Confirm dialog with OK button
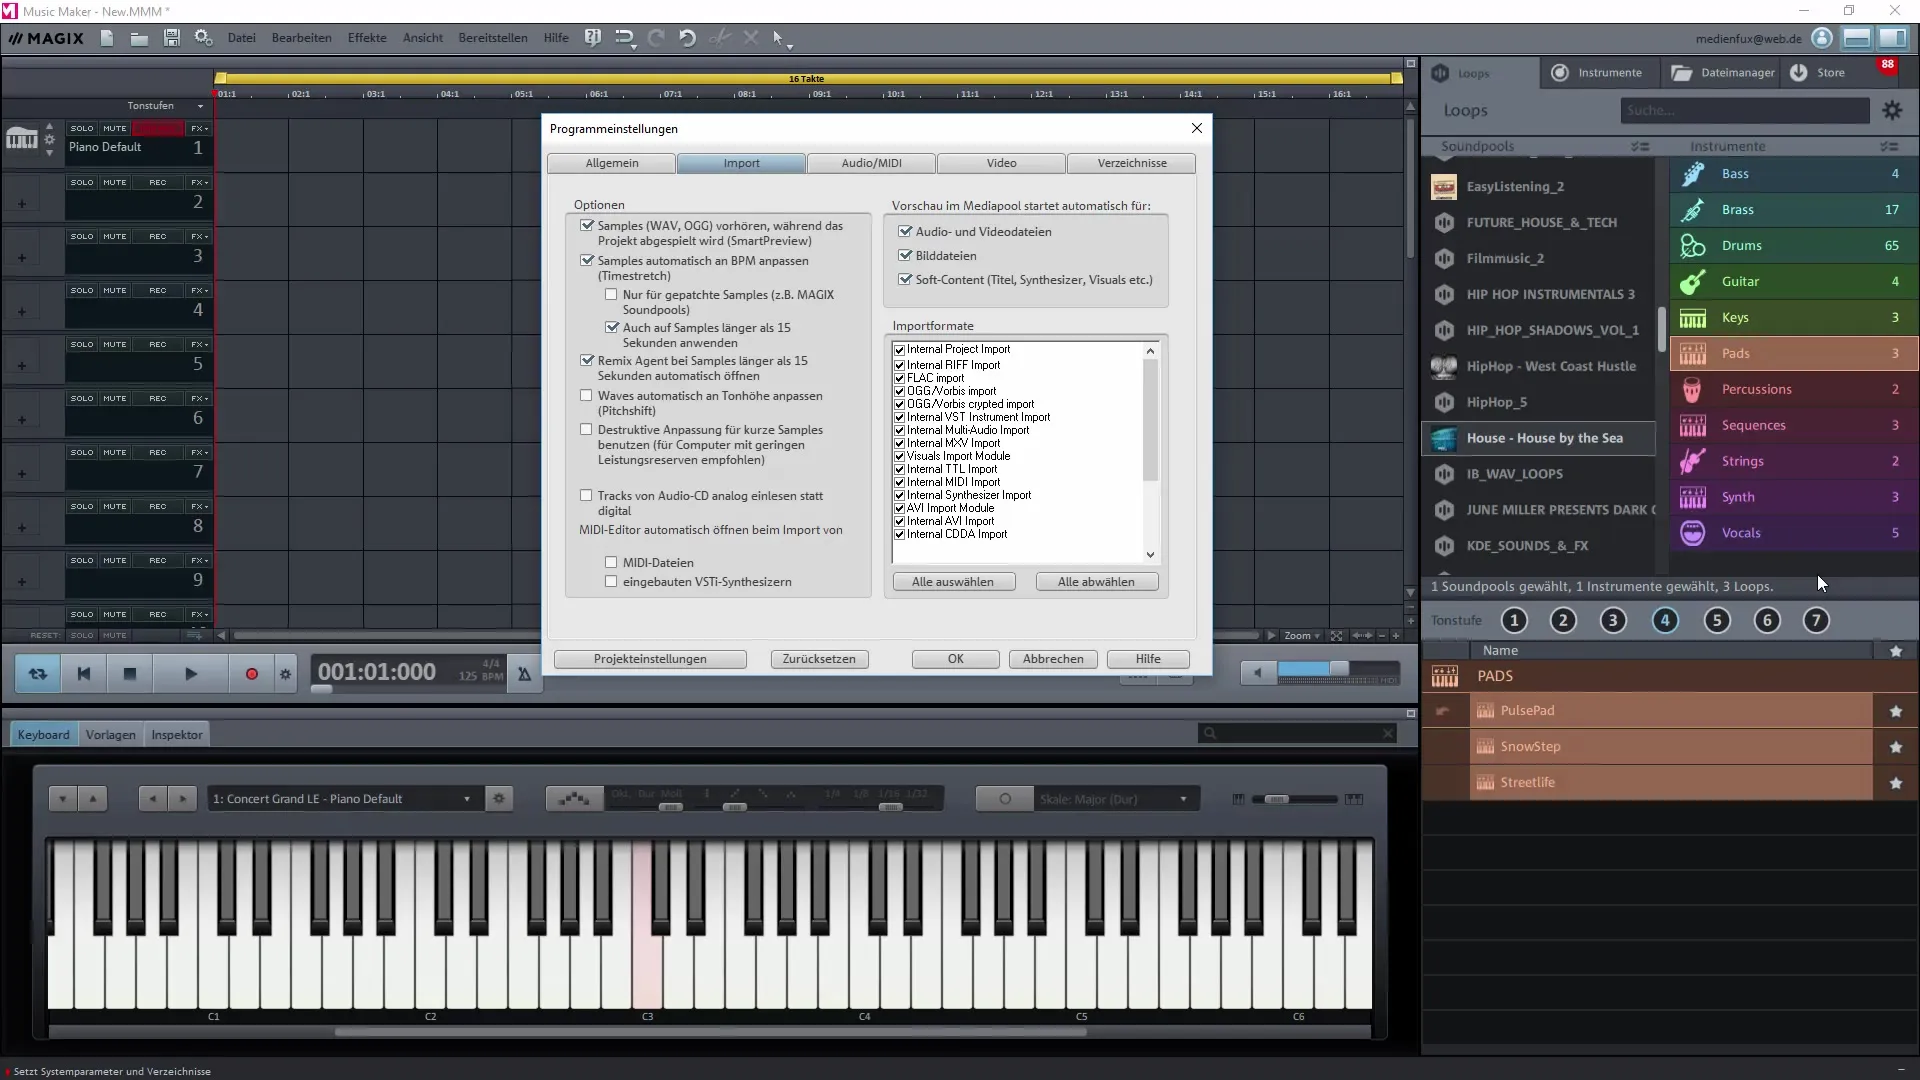The height and width of the screenshot is (1080, 1920). pyautogui.click(x=955, y=659)
